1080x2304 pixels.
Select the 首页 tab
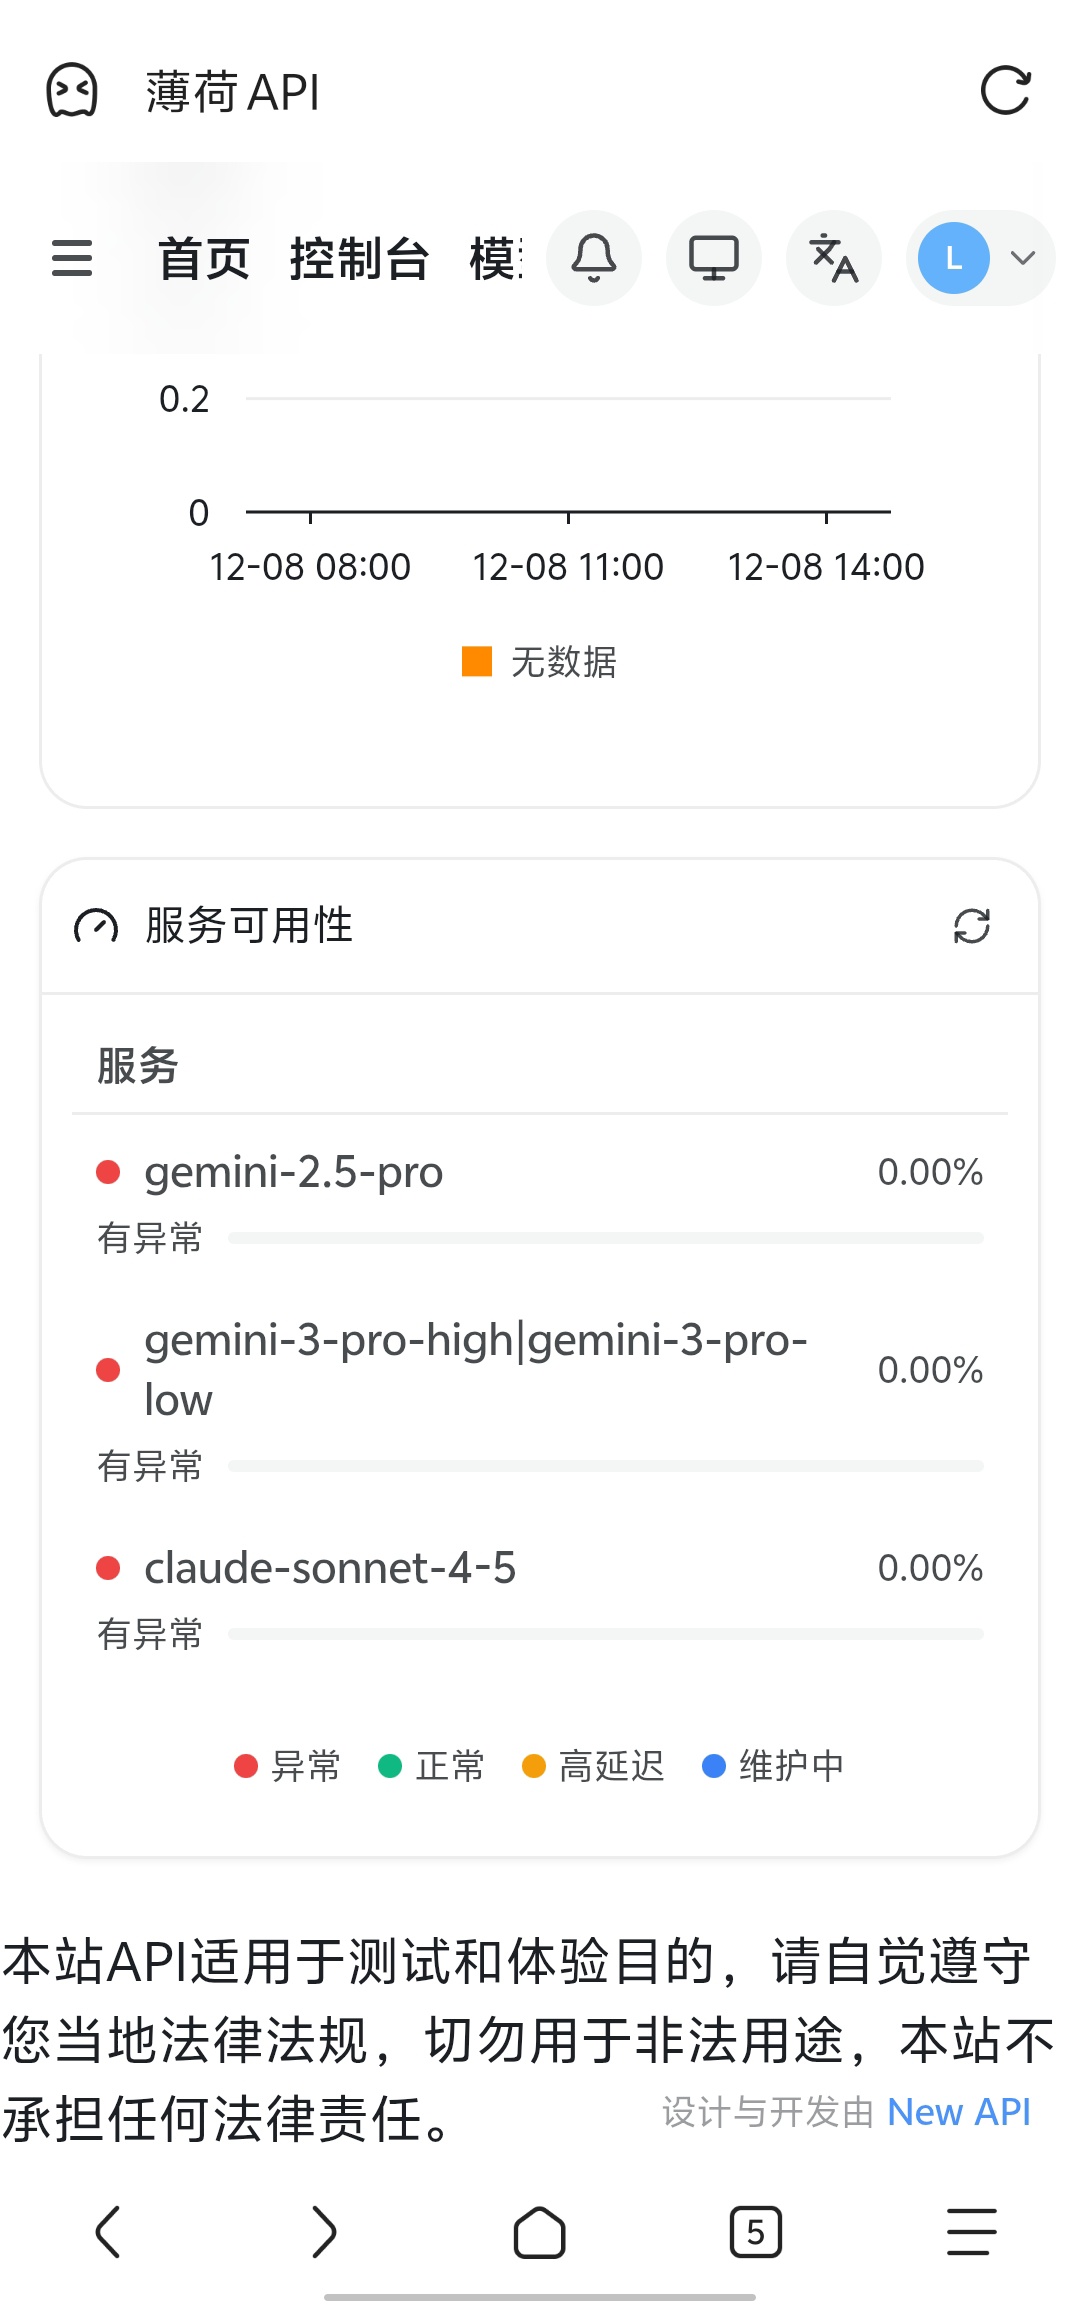pyautogui.click(x=204, y=260)
